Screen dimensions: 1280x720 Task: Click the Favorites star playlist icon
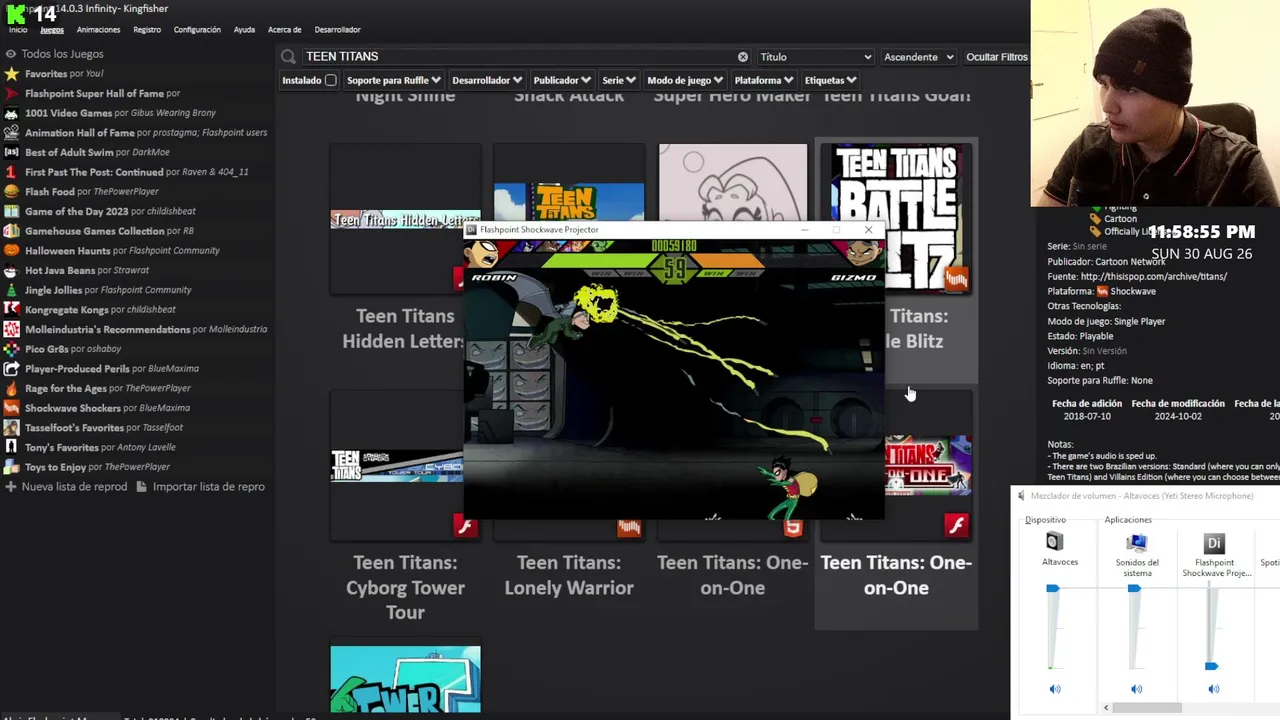point(11,74)
